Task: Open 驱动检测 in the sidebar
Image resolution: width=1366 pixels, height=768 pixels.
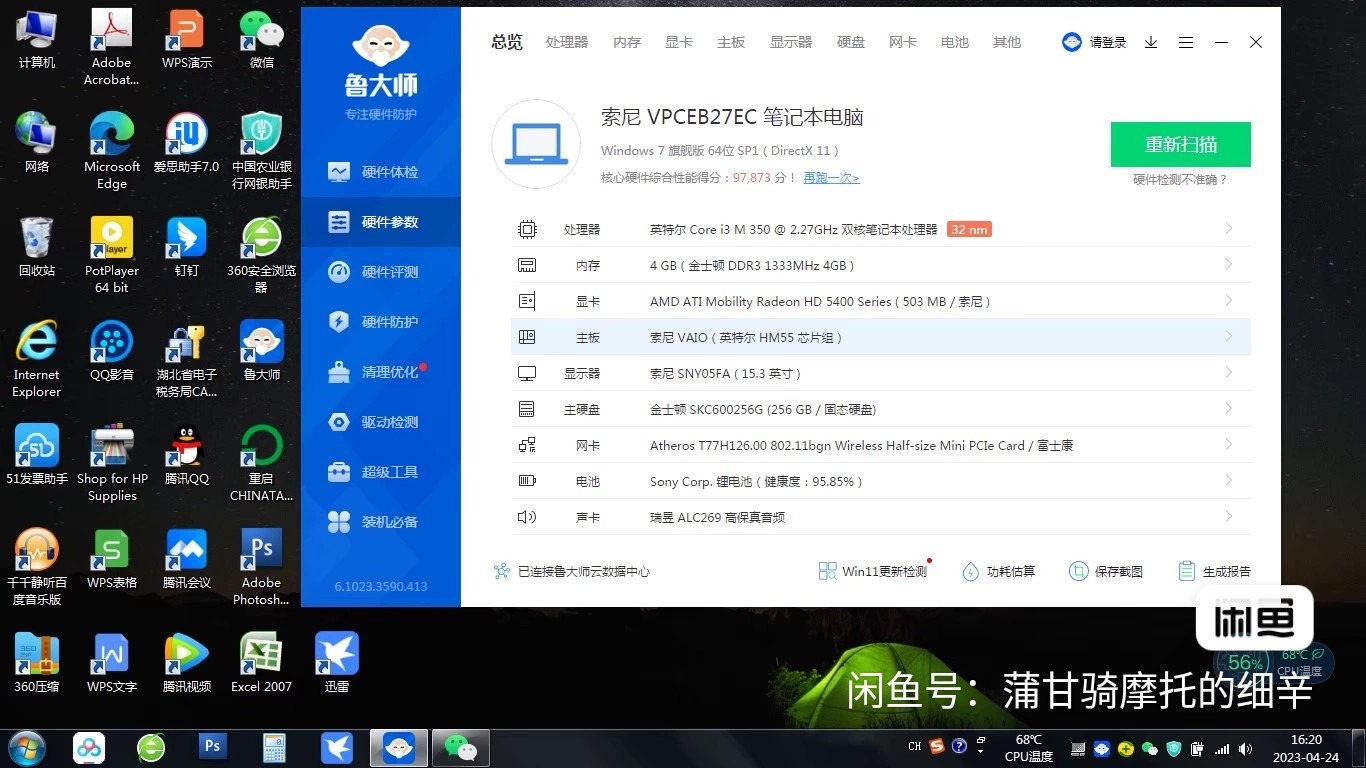Action: 380,422
